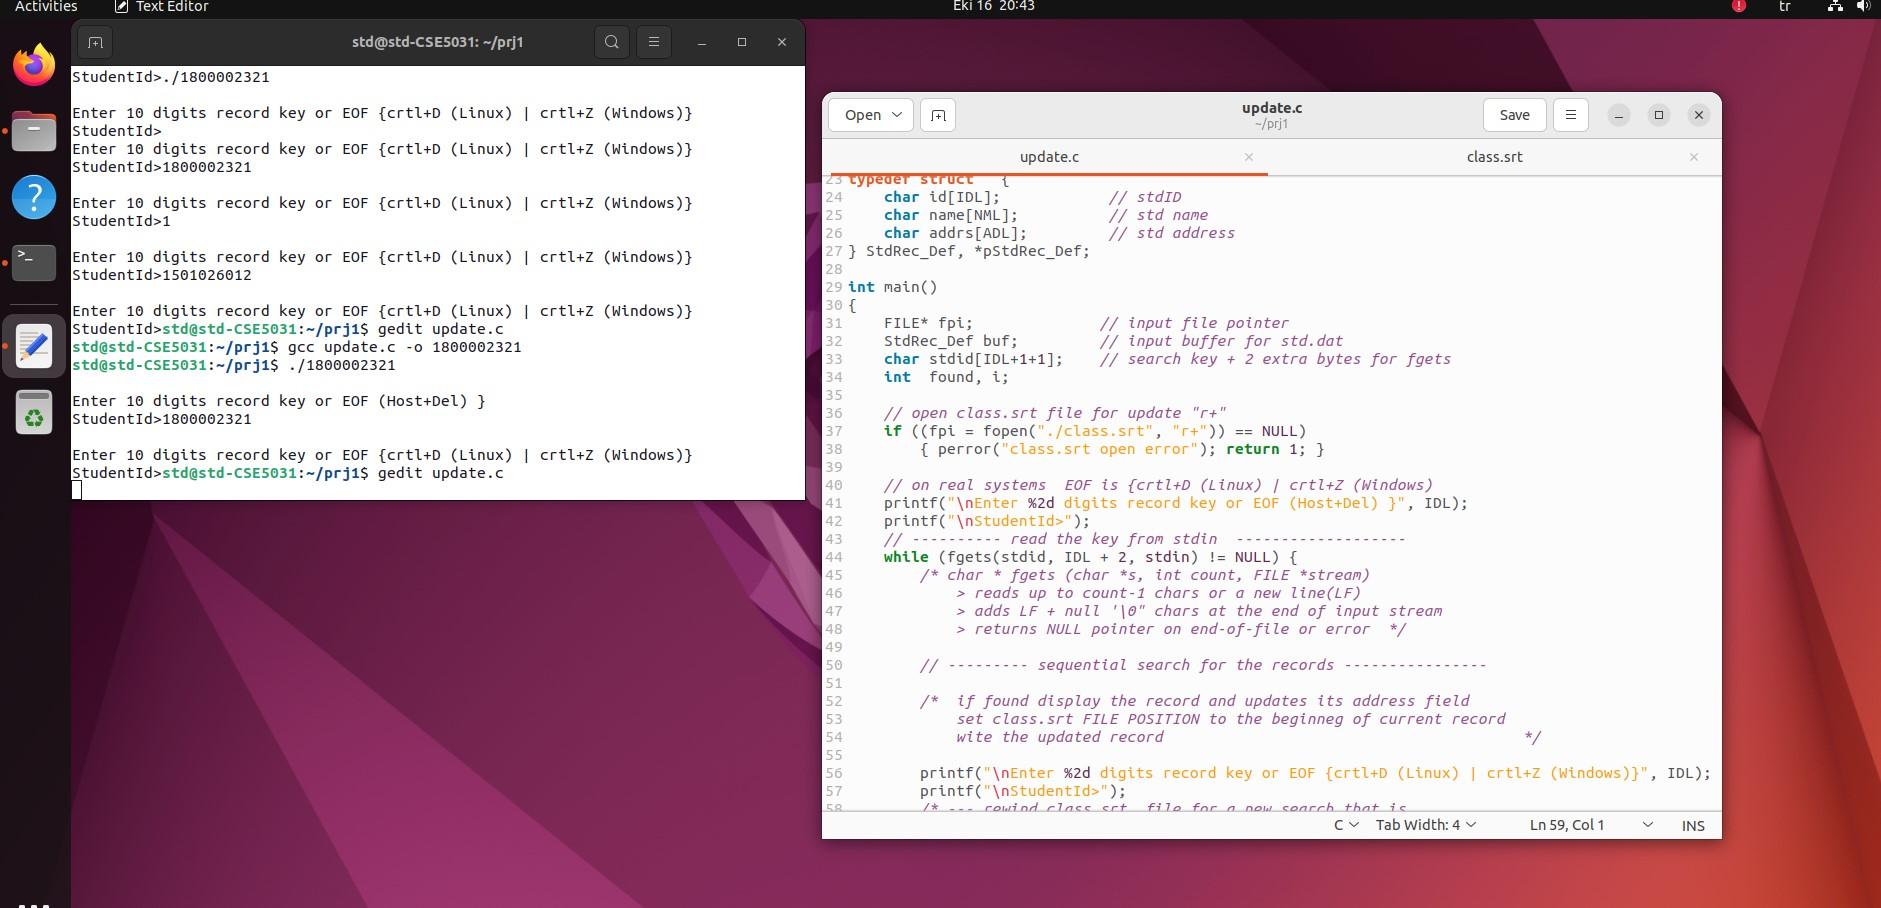Open the terminal hamburger menu
Image resolution: width=1881 pixels, height=908 pixels.
[x=653, y=42]
